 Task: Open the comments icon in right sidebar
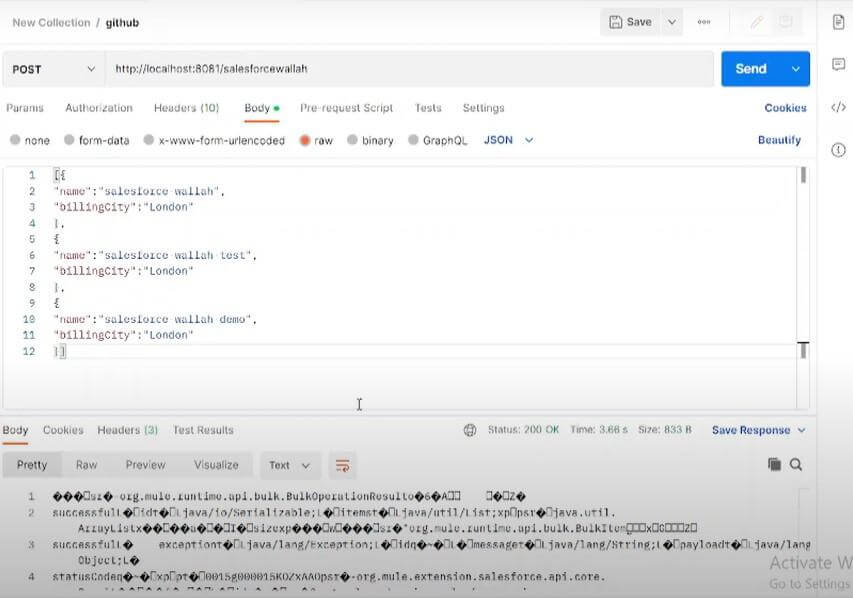838,64
